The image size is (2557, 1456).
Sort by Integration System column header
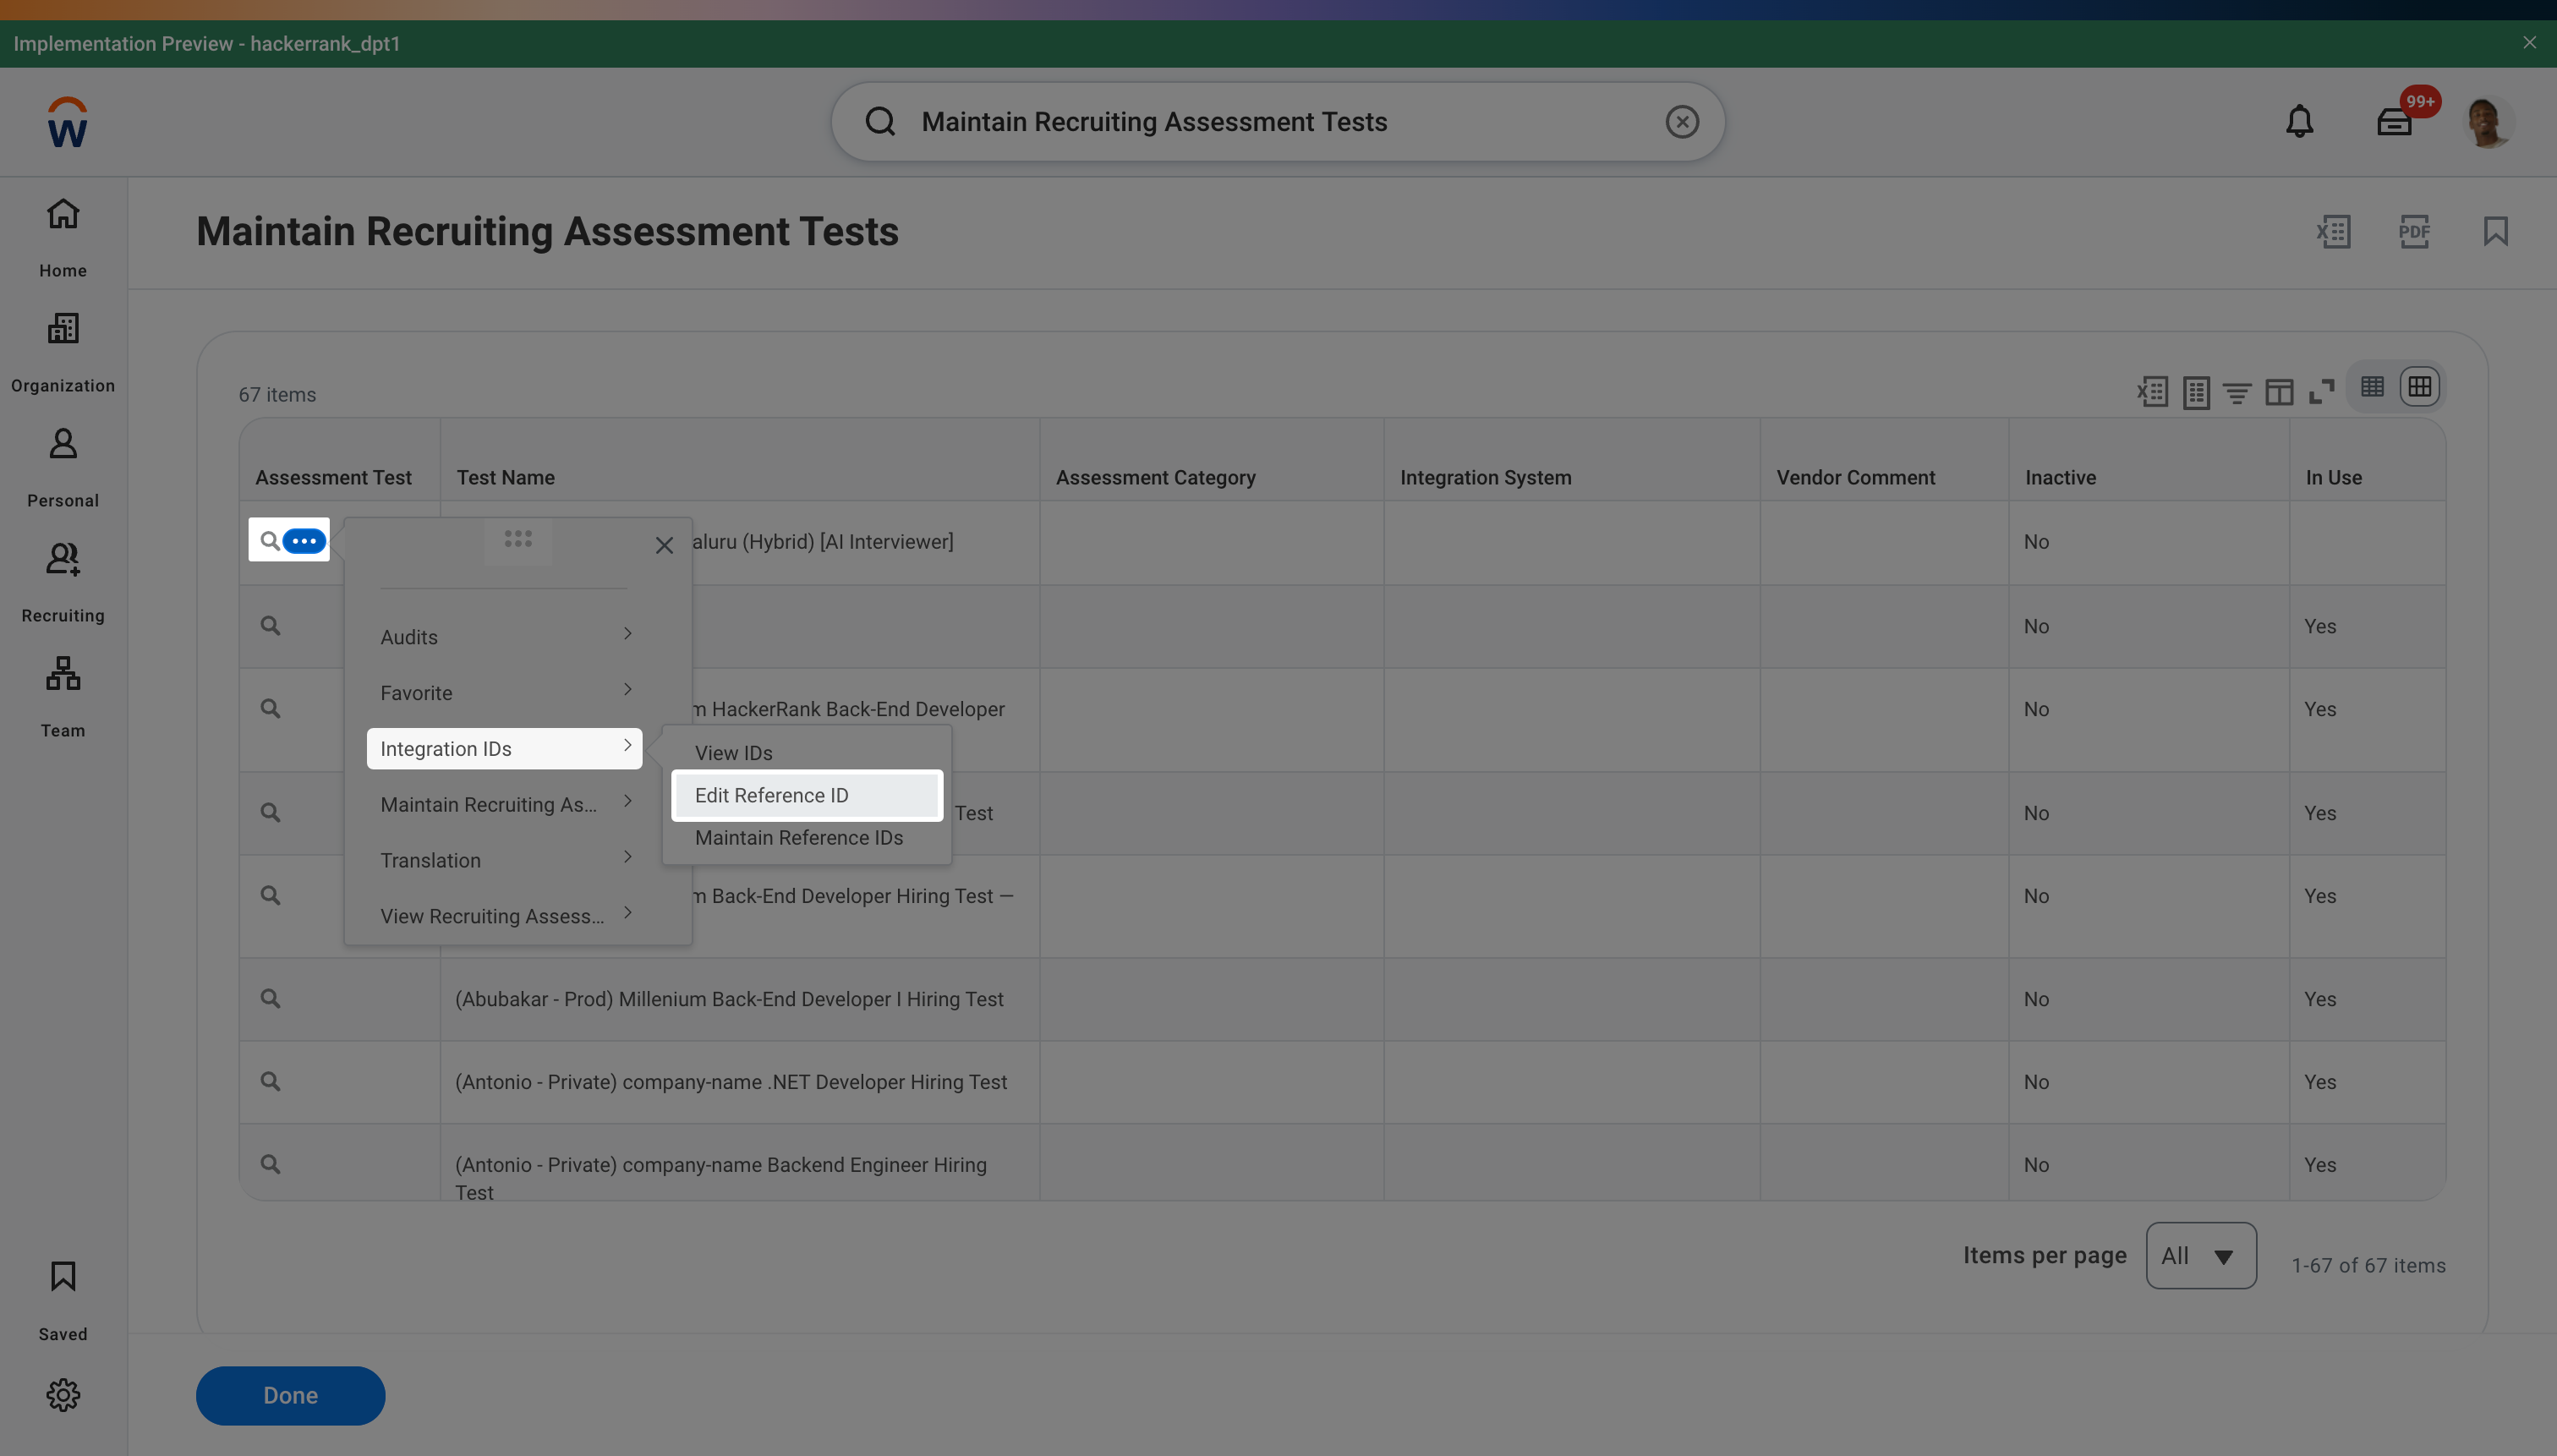coord(1485,477)
